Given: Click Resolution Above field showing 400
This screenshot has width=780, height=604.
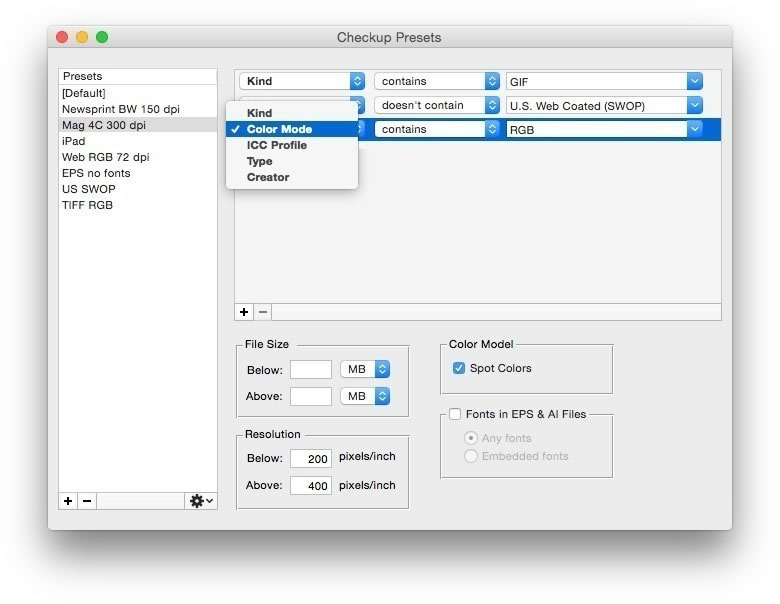Looking at the screenshot, I should 311,485.
